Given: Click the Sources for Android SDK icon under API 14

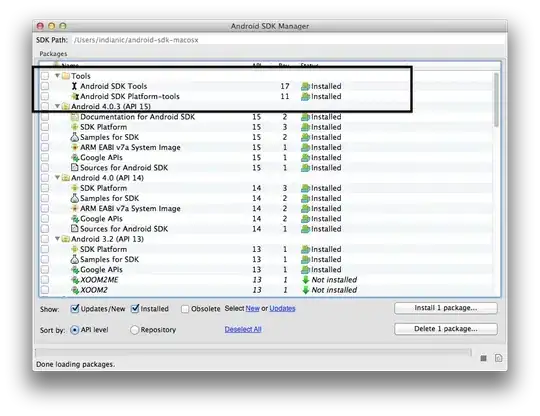Looking at the screenshot, I should click(x=74, y=229).
